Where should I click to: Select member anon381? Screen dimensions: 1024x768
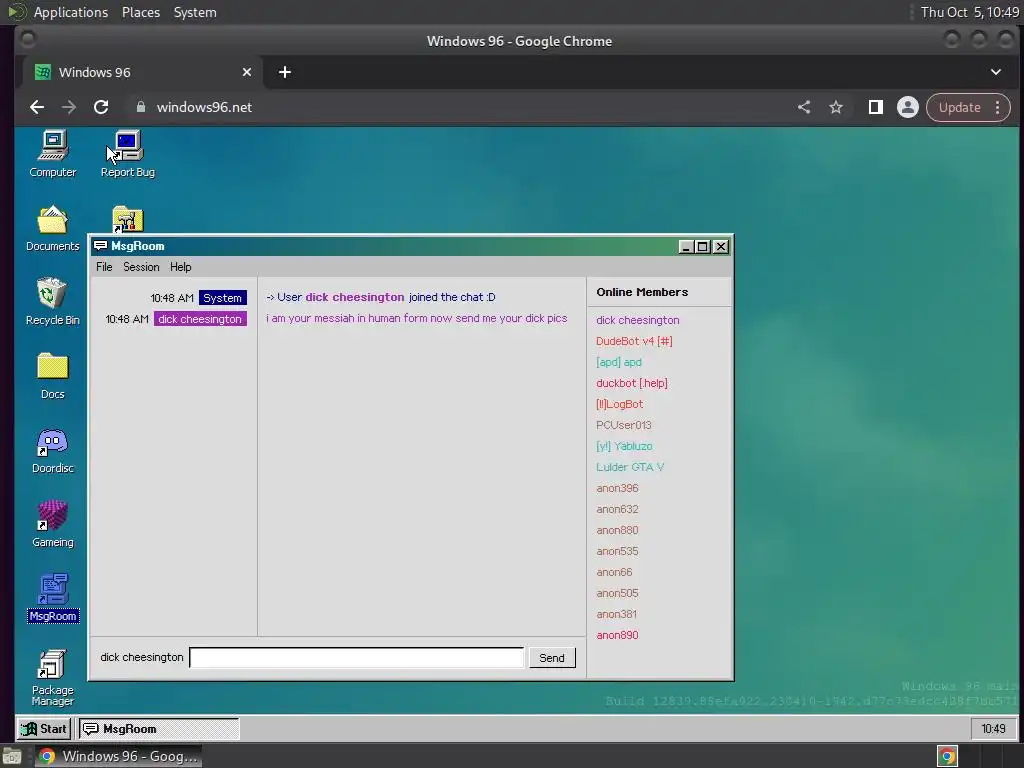(616, 614)
